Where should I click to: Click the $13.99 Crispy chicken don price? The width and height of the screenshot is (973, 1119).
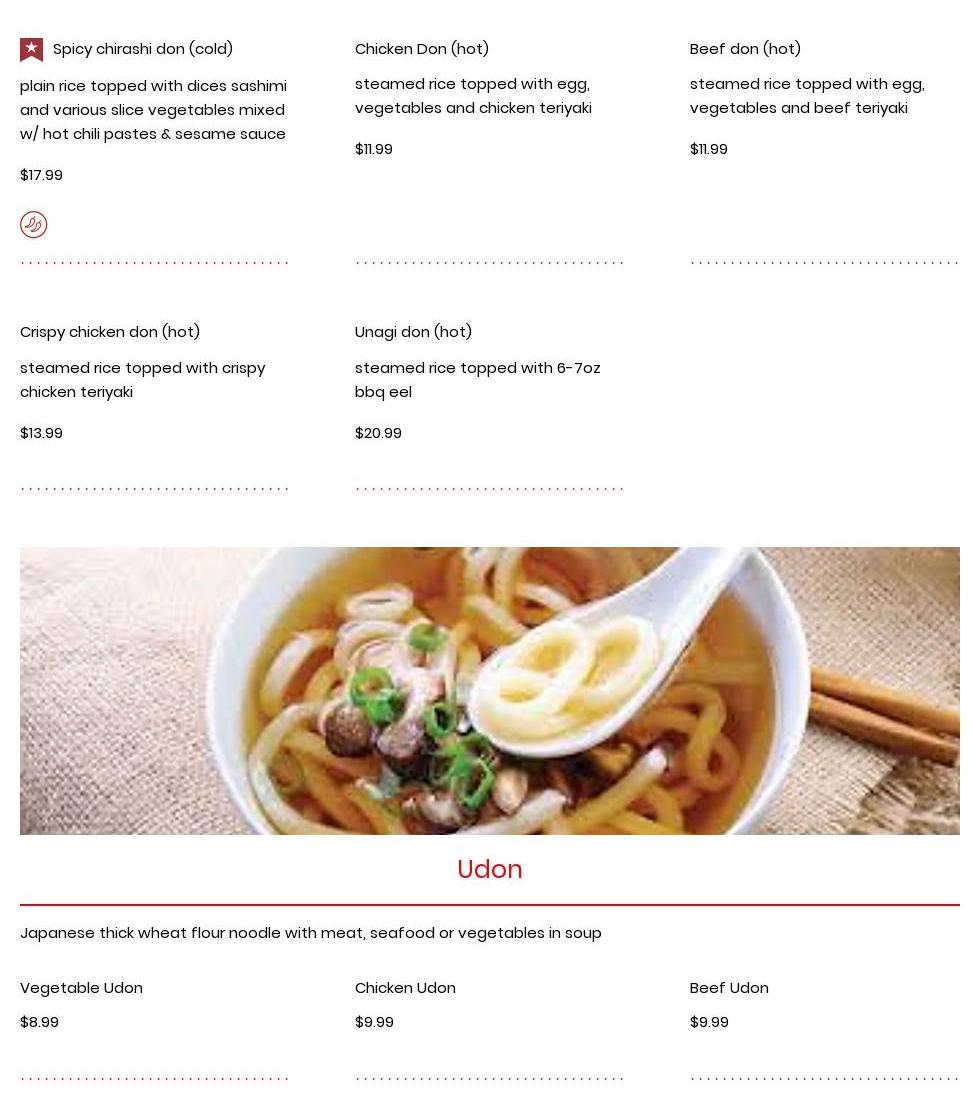pos(41,433)
